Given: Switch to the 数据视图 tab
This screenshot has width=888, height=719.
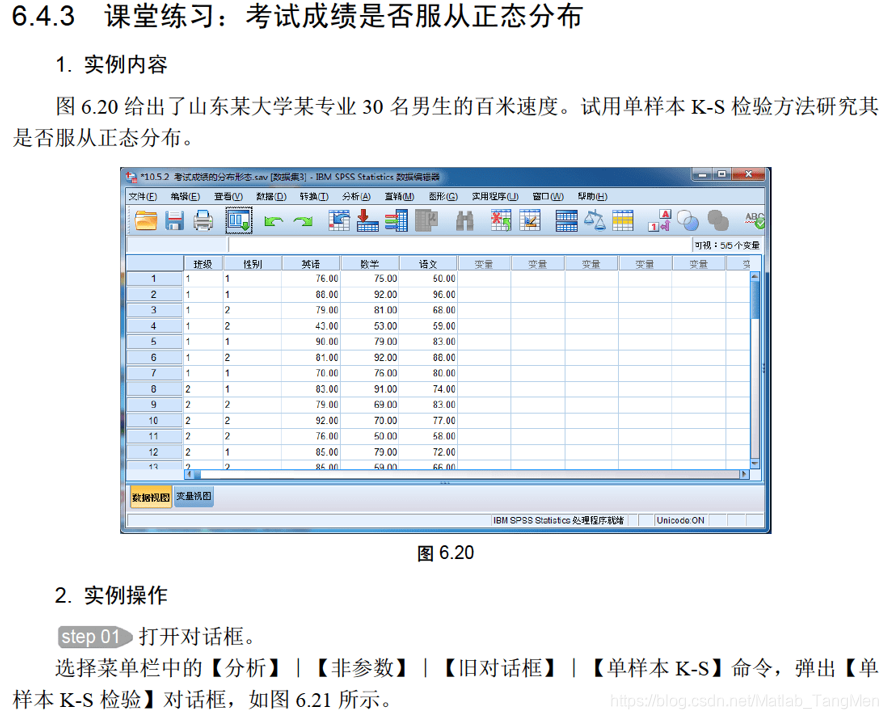Looking at the screenshot, I should point(151,498).
